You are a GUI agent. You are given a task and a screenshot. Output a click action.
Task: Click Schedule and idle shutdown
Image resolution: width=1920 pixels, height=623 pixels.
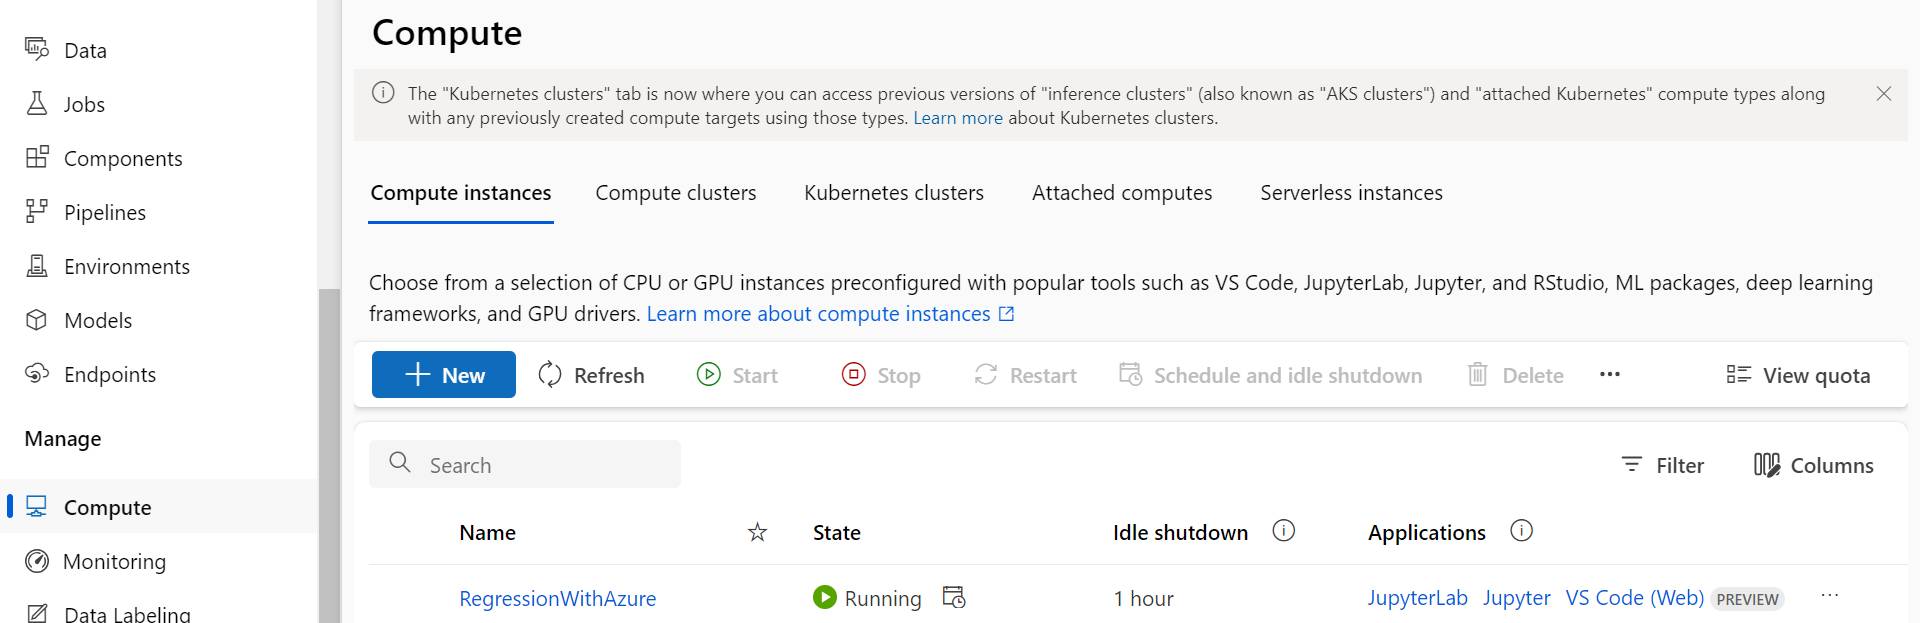click(1270, 375)
